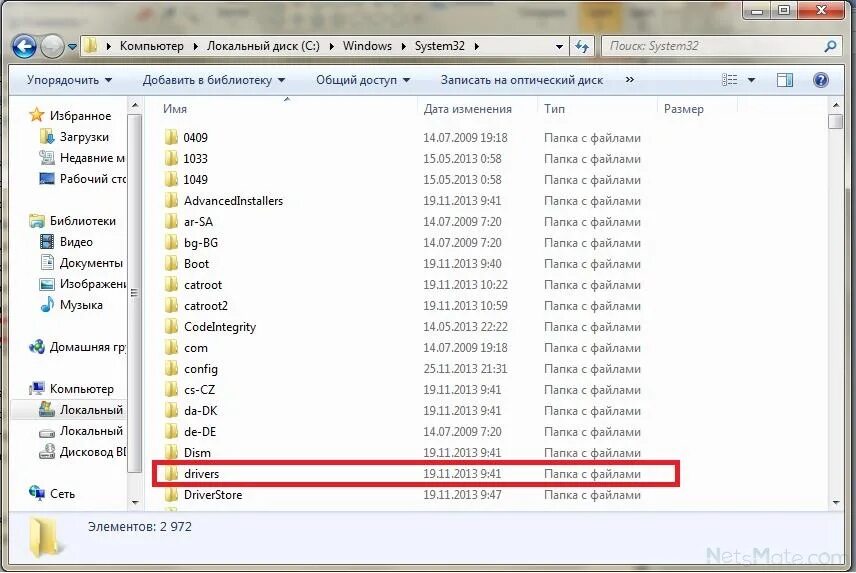
Task: Open Добавить в библиотеку menu
Action: point(213,80)
